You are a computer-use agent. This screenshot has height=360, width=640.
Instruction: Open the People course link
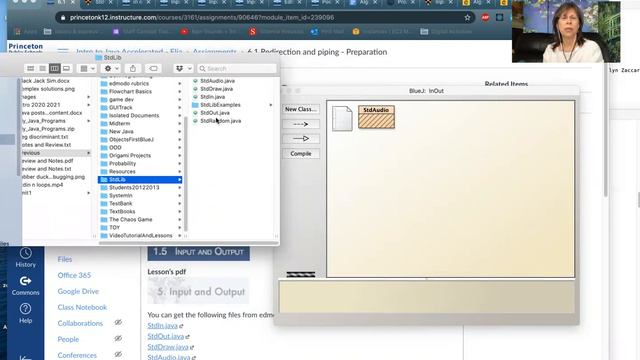68,339
